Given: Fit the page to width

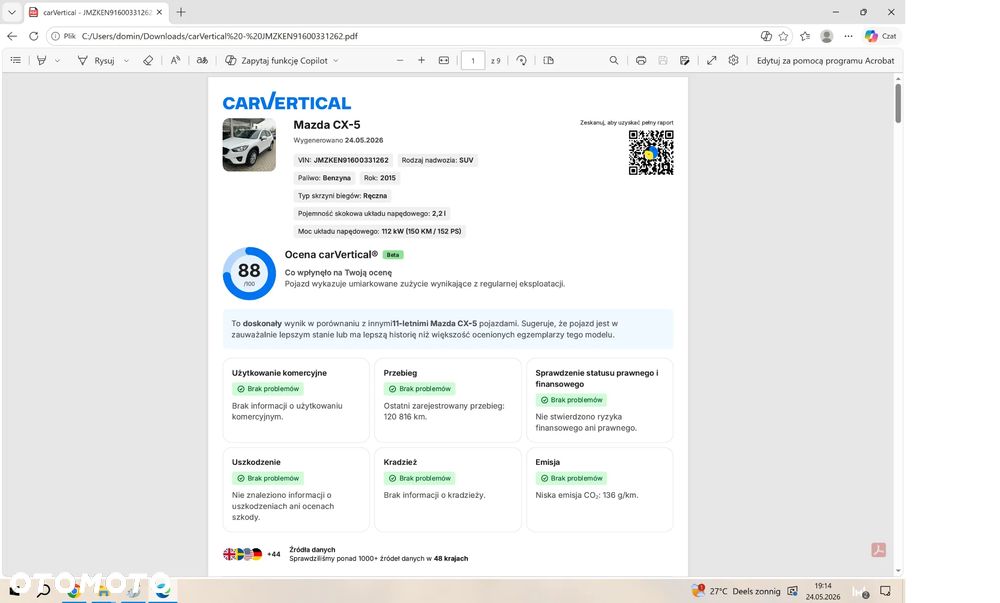Looking at the screenshot, I should click(x=444, y=61).
